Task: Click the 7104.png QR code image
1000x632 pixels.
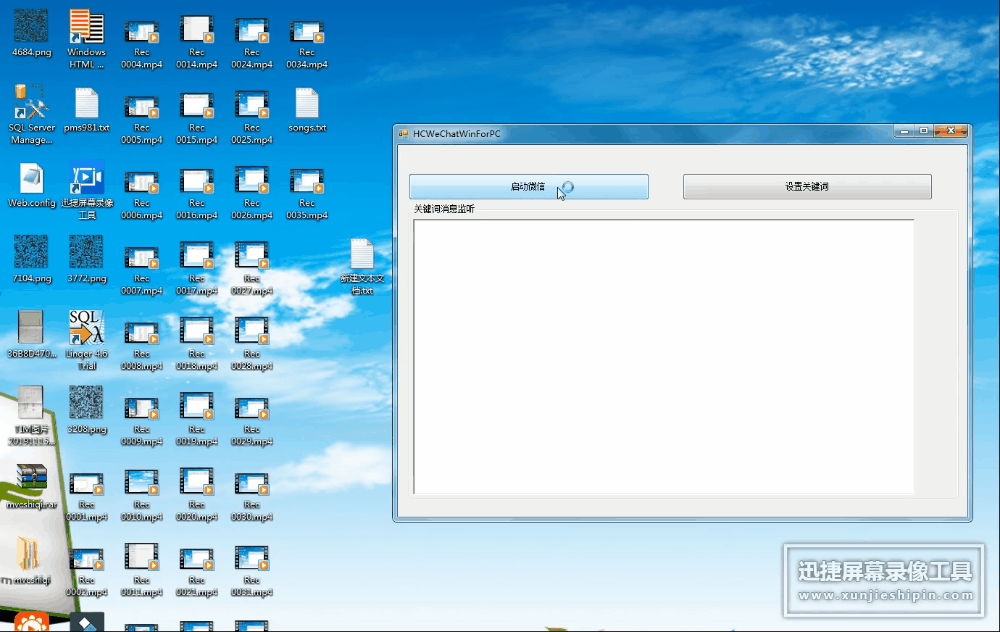Action: coord(31,254)
